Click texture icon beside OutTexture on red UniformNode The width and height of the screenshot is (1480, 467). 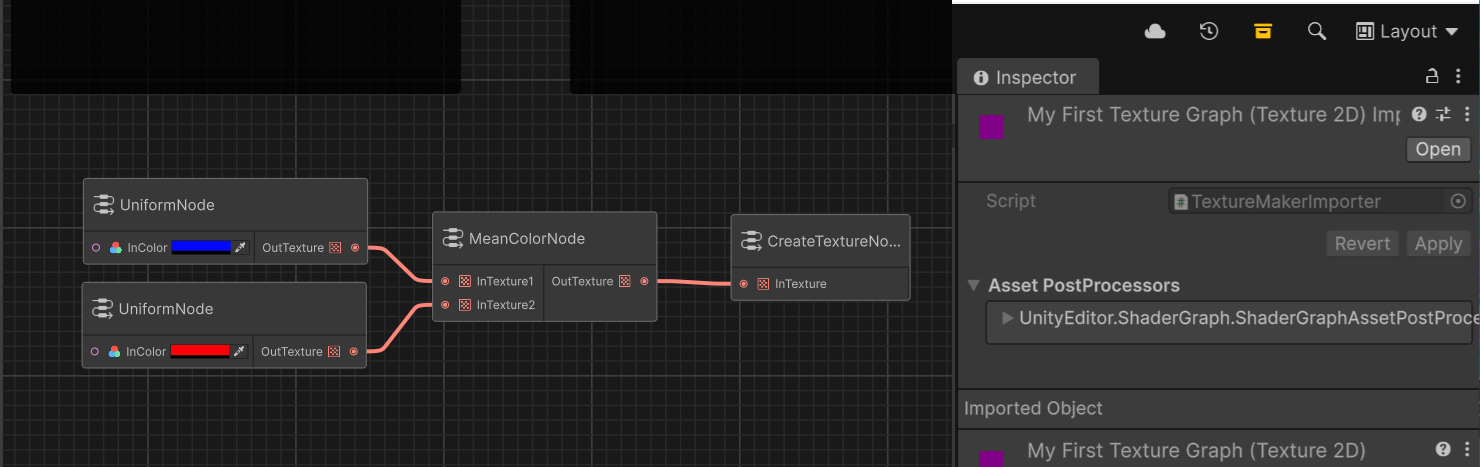(334, 351)
